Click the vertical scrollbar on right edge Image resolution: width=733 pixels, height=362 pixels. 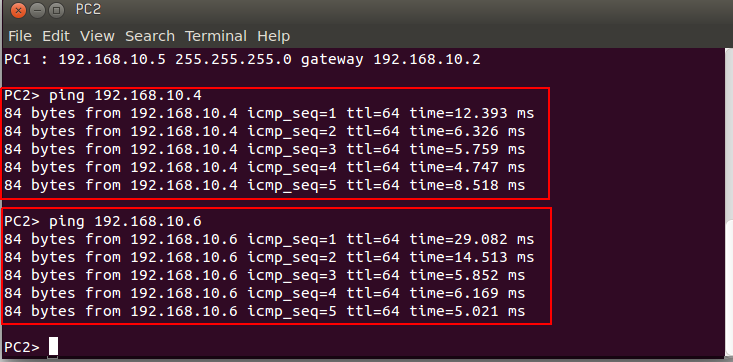730,203
